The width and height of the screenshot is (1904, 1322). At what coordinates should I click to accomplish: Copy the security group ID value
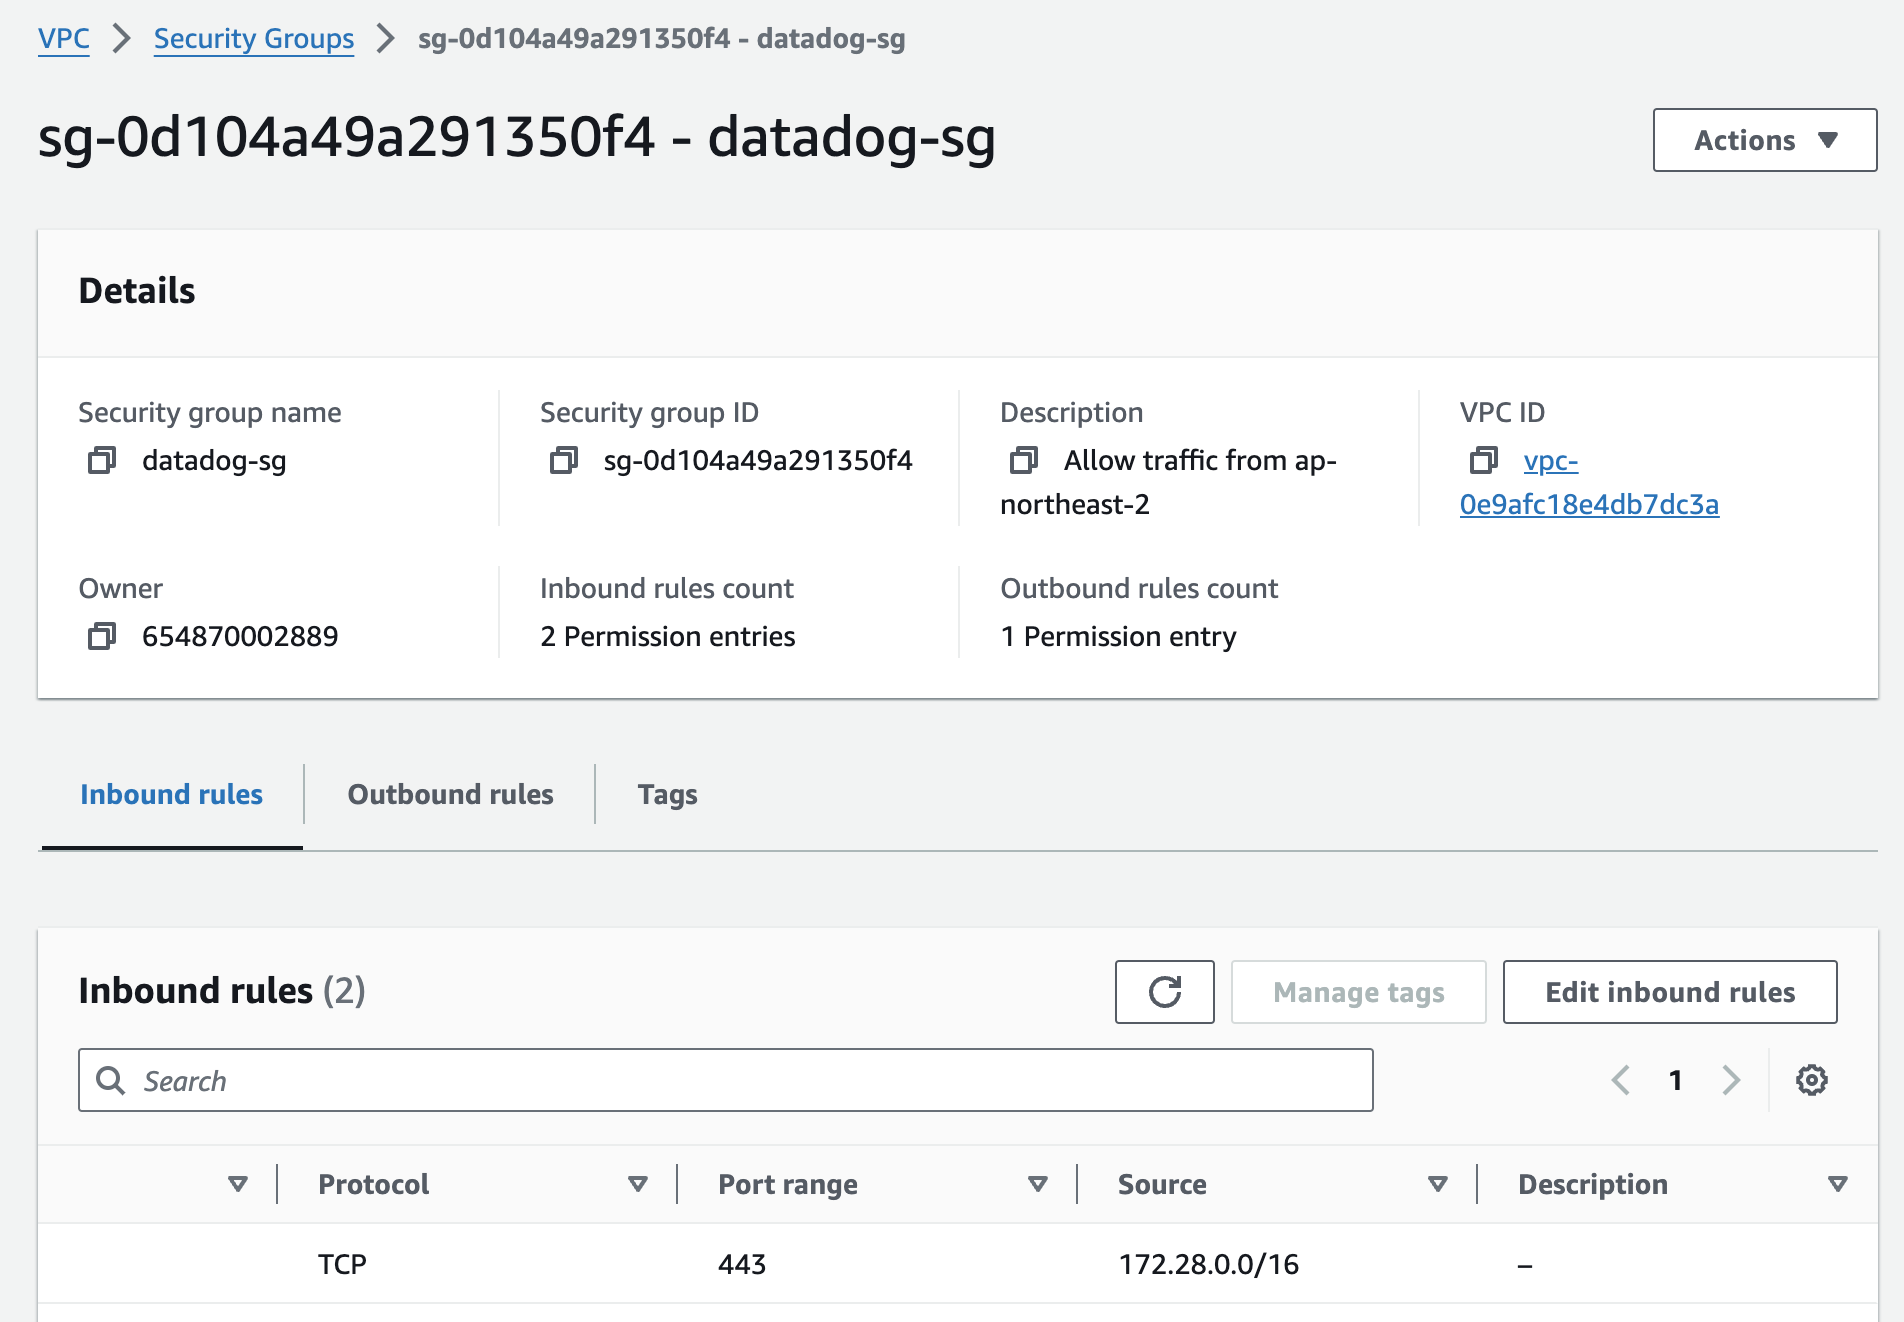[x=564, y=460]
